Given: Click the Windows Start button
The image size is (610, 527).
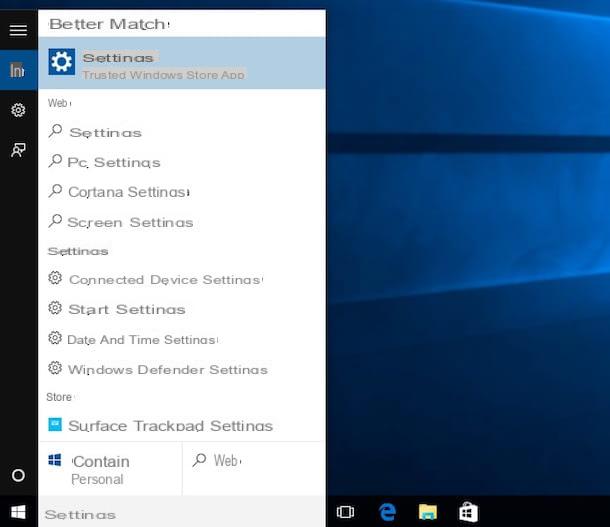Looking at the screenshot, I should click(x=18, y=512).
